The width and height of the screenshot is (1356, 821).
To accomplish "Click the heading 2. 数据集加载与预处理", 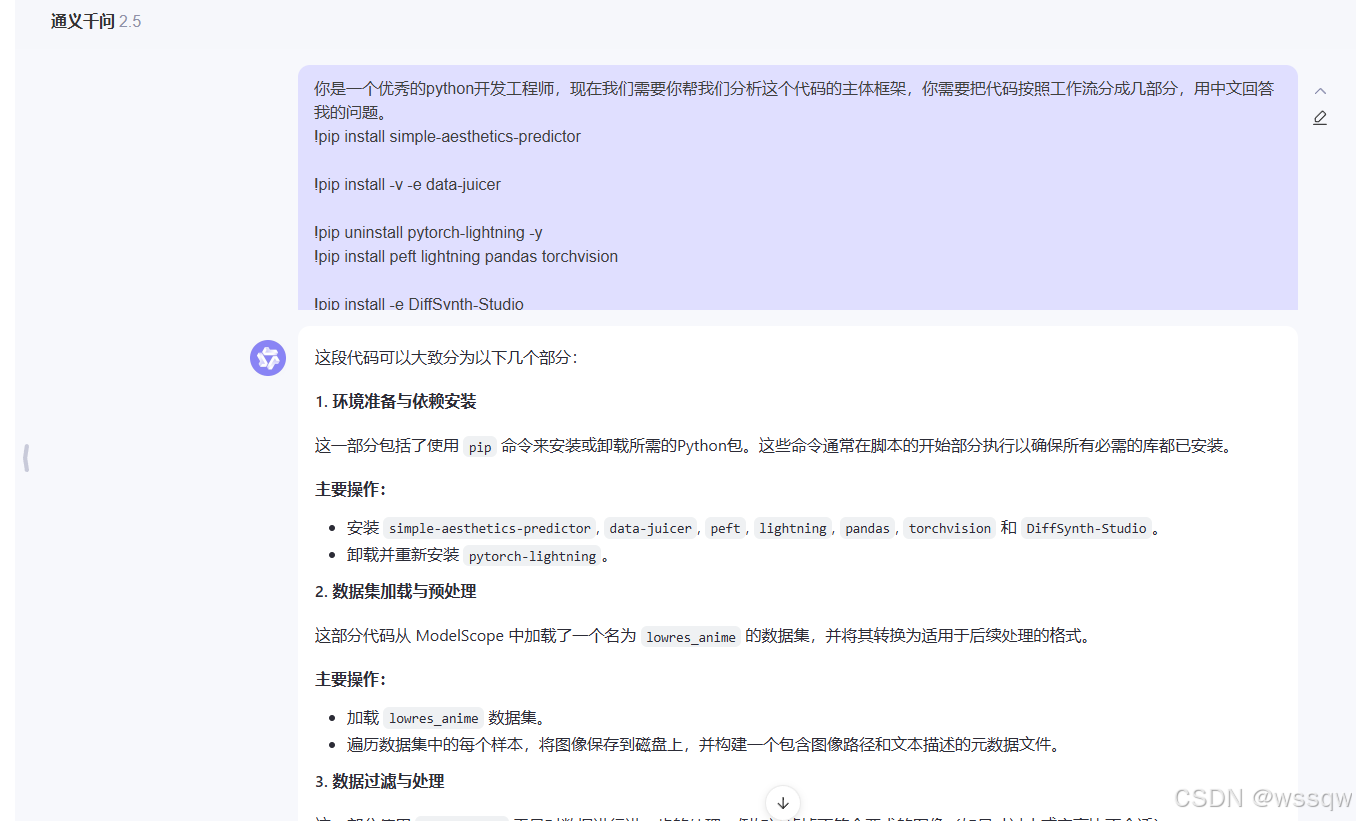I will 395,591.
